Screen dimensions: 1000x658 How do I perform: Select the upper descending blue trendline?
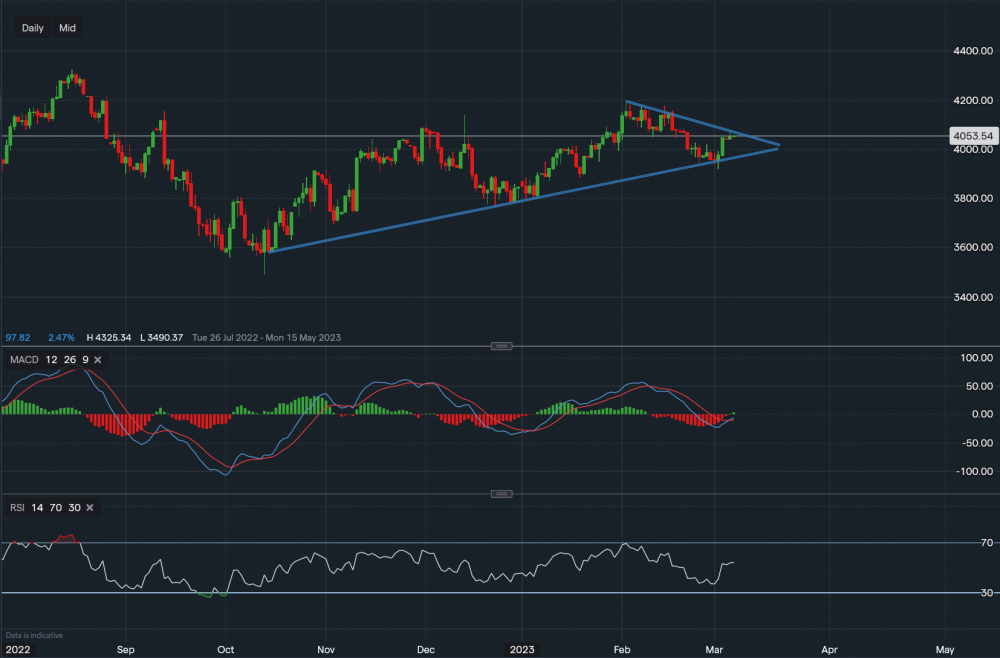coord(700,123)
